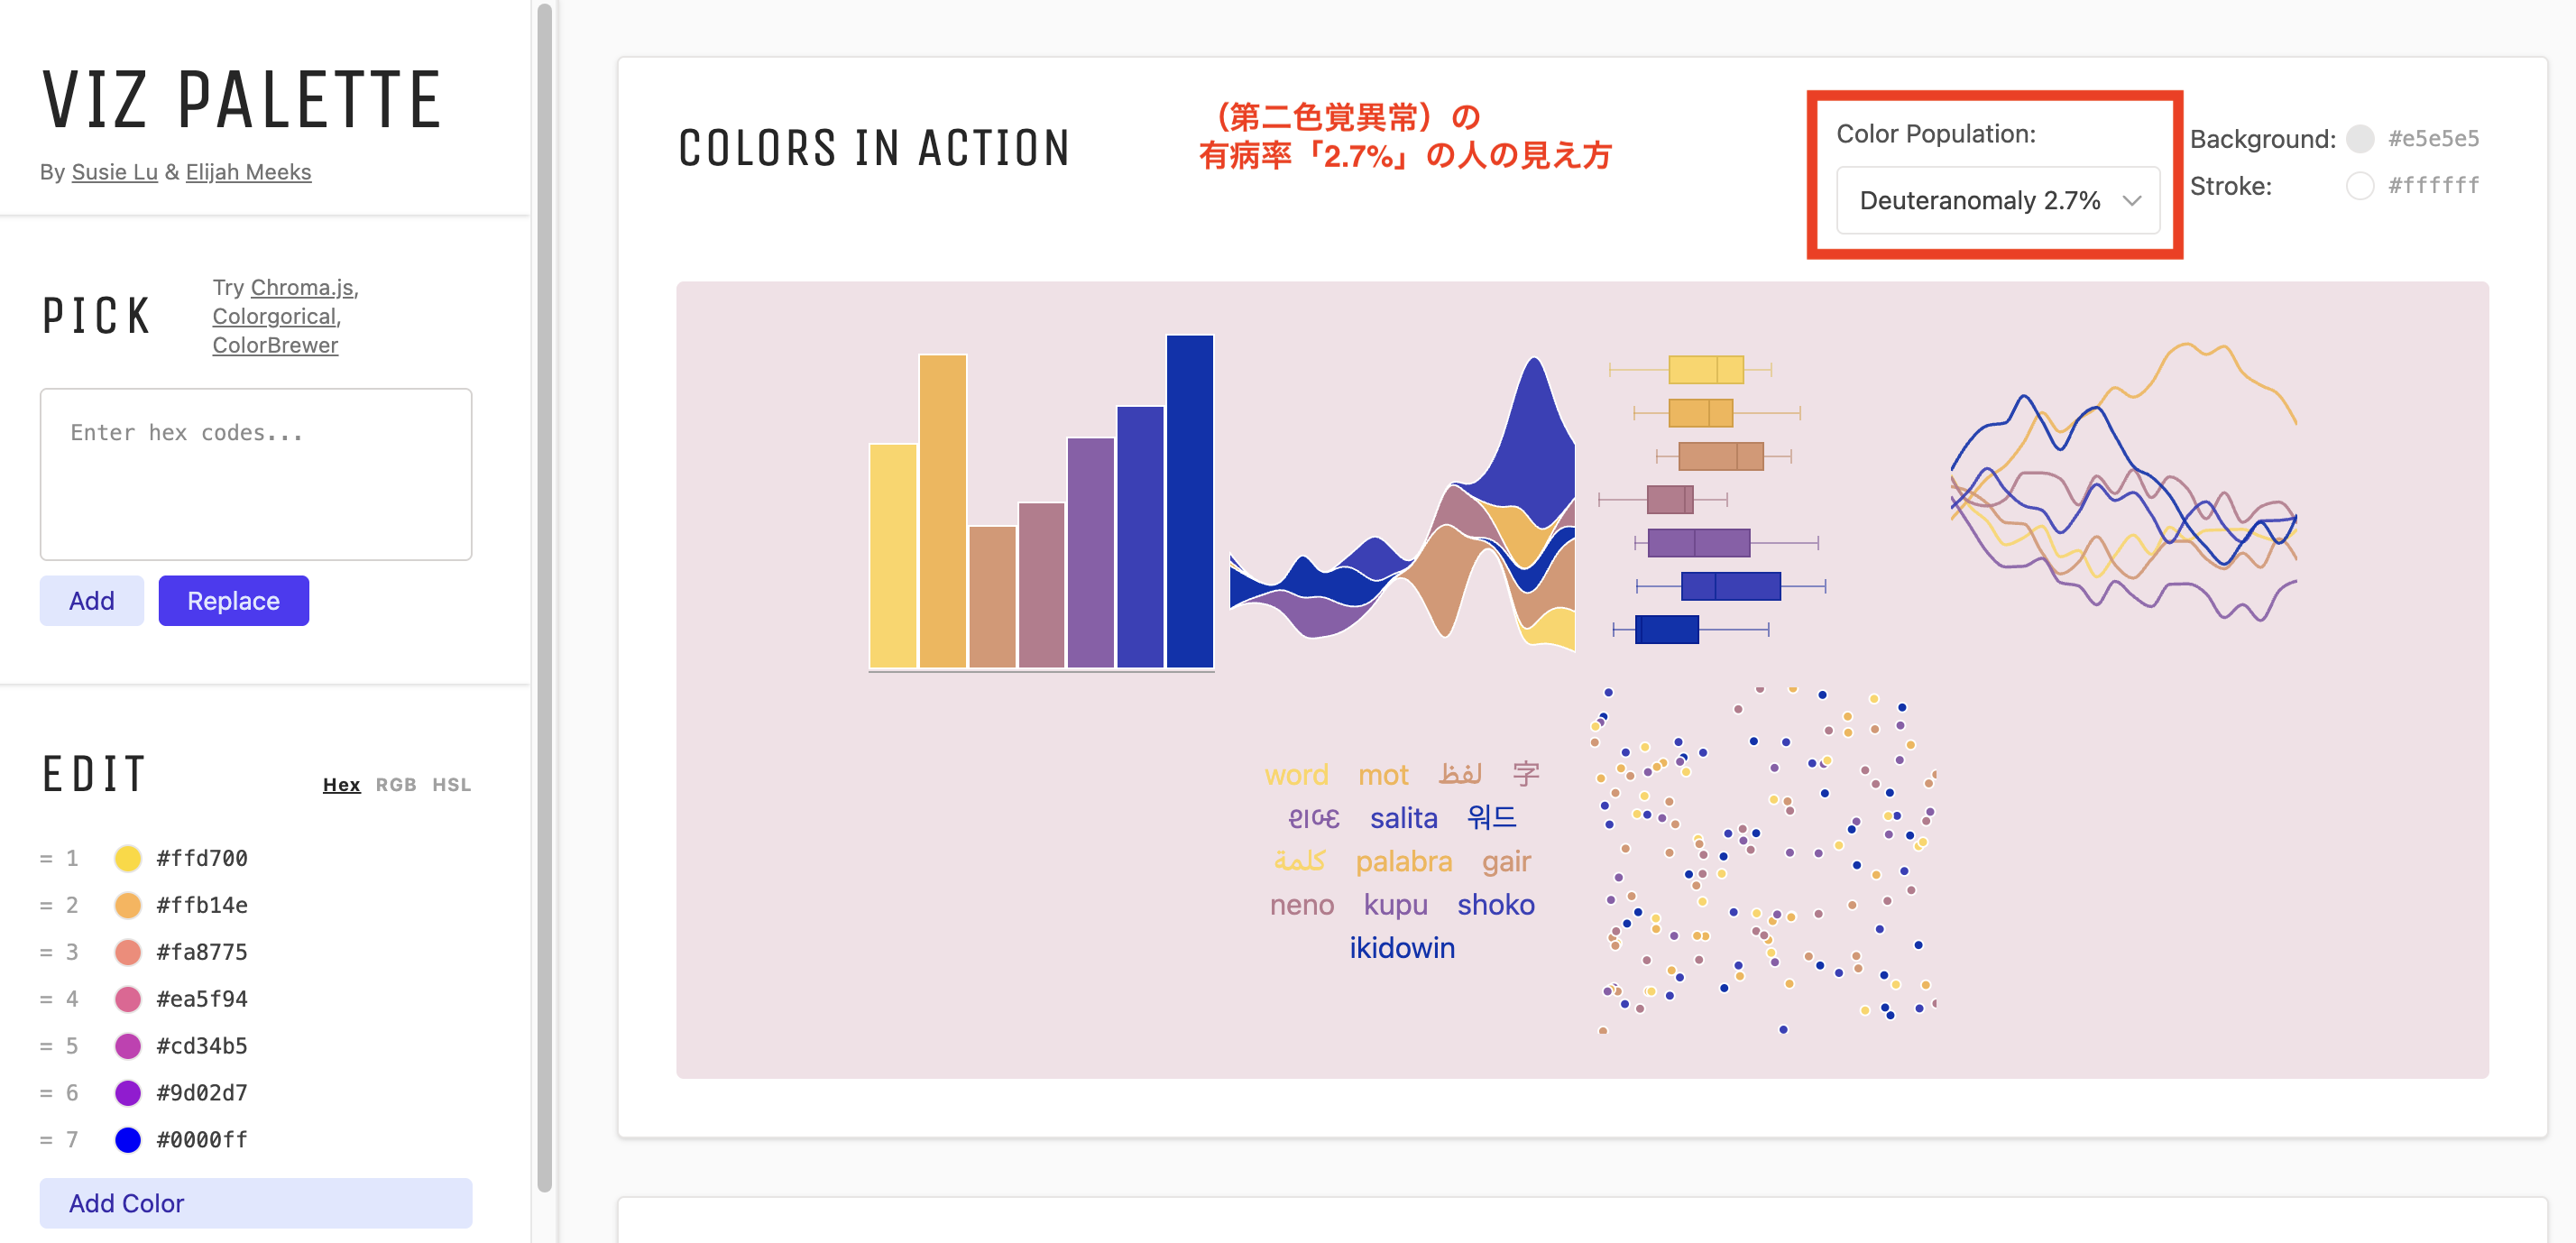Click the Background color circle
The height and width of the screenshot is (1243, 2576).
coord(2360,139)
